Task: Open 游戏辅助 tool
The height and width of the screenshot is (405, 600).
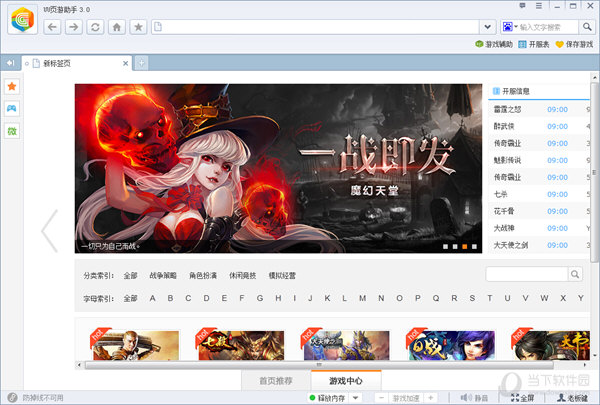Action: pos(494,44)
